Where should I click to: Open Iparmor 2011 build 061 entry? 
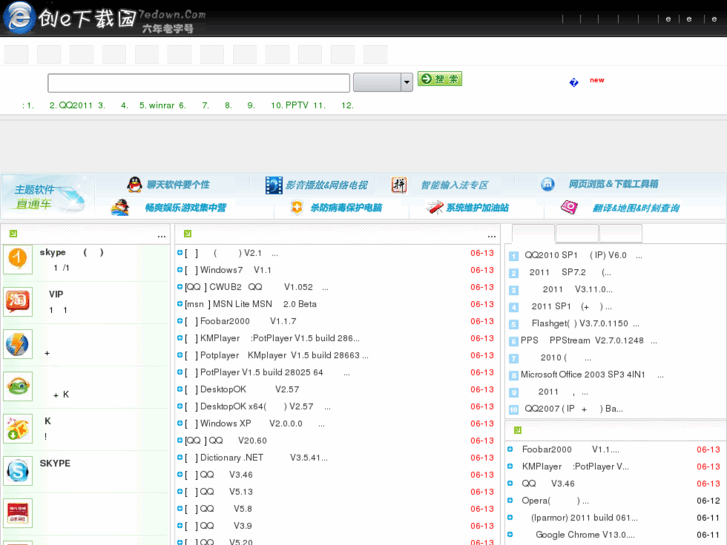point(584,518)
